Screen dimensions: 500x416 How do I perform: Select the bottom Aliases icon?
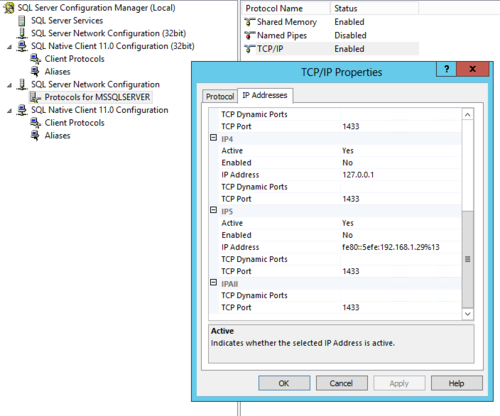pos(35,135)
